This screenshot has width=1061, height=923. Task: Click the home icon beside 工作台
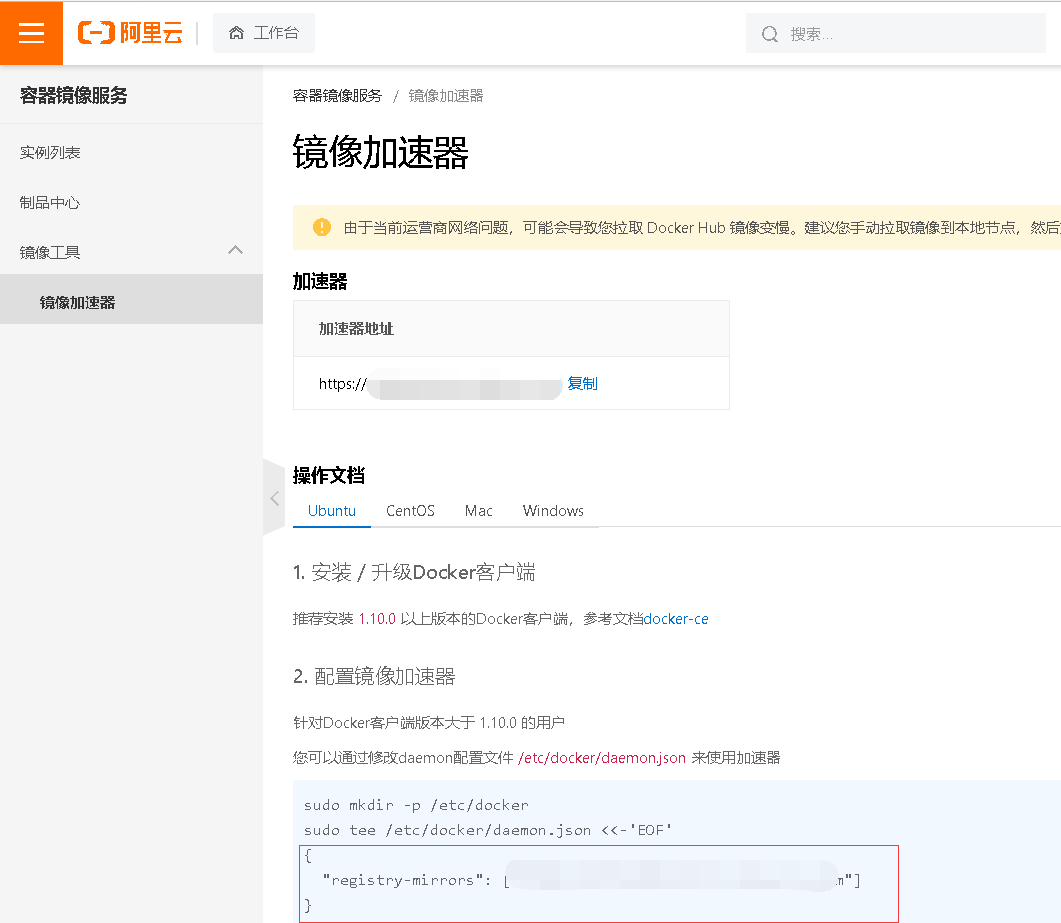(236, 32)
